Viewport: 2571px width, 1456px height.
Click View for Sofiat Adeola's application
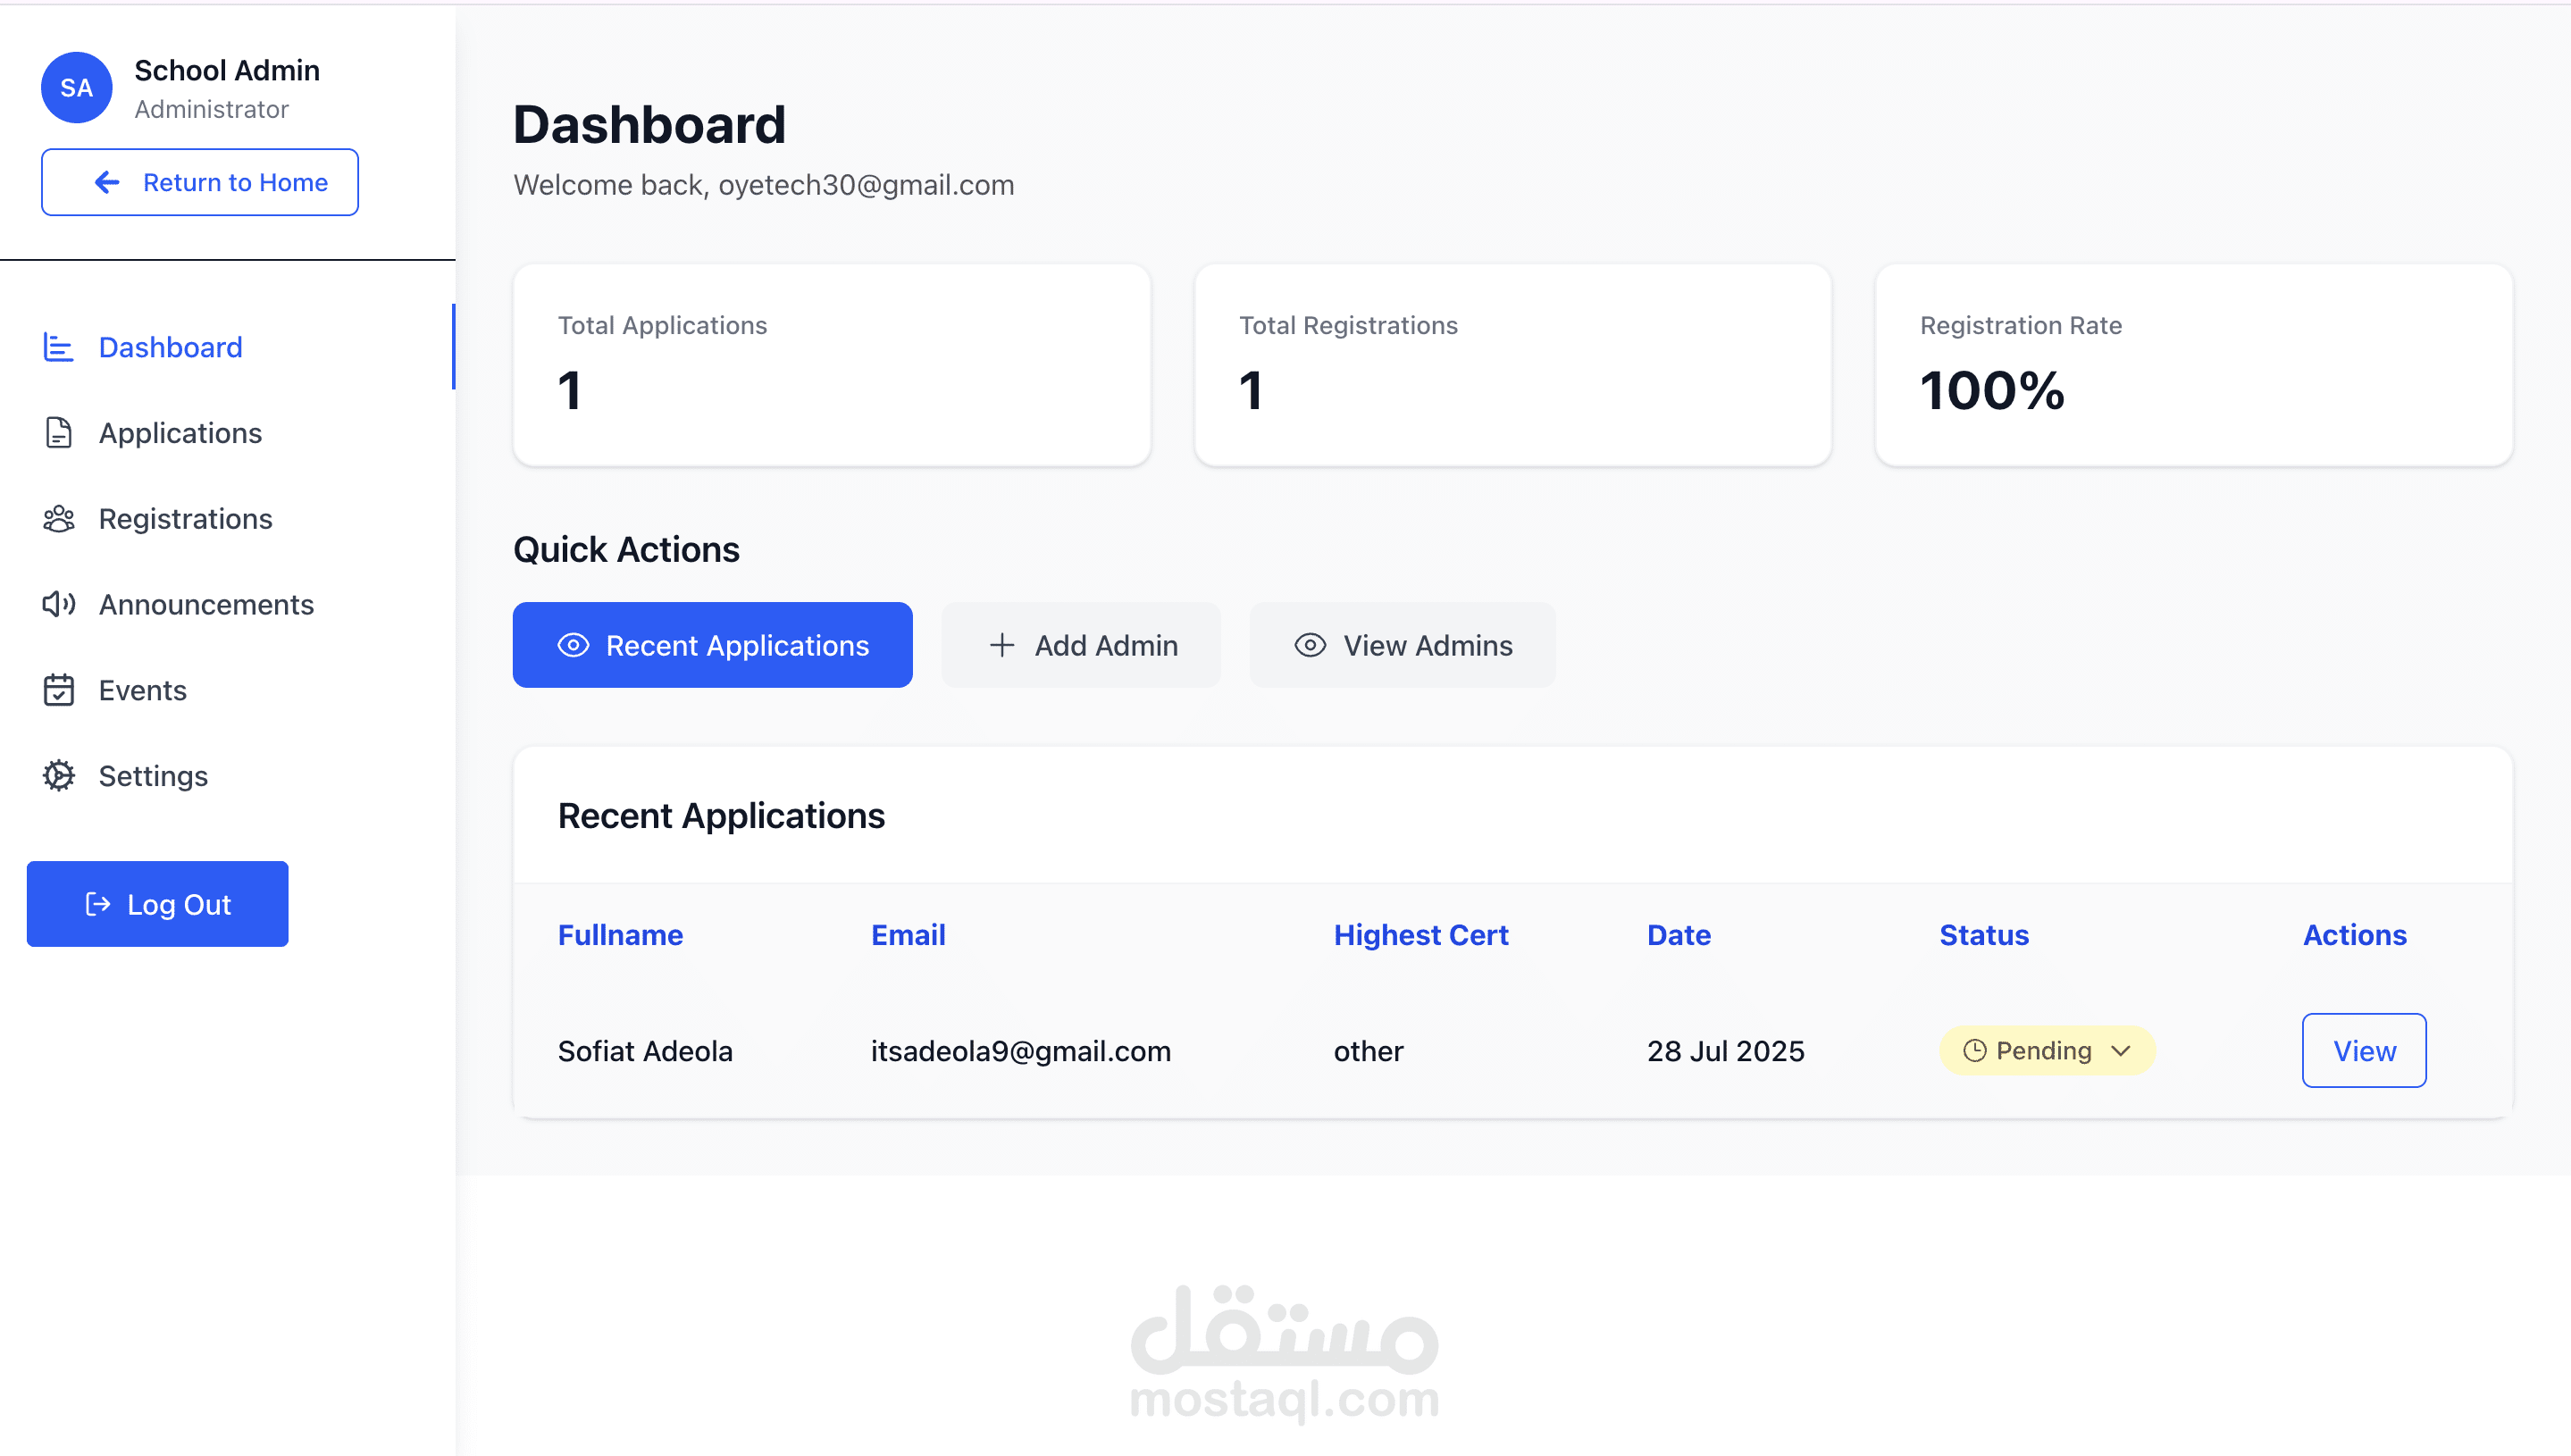(2364, 1051)
